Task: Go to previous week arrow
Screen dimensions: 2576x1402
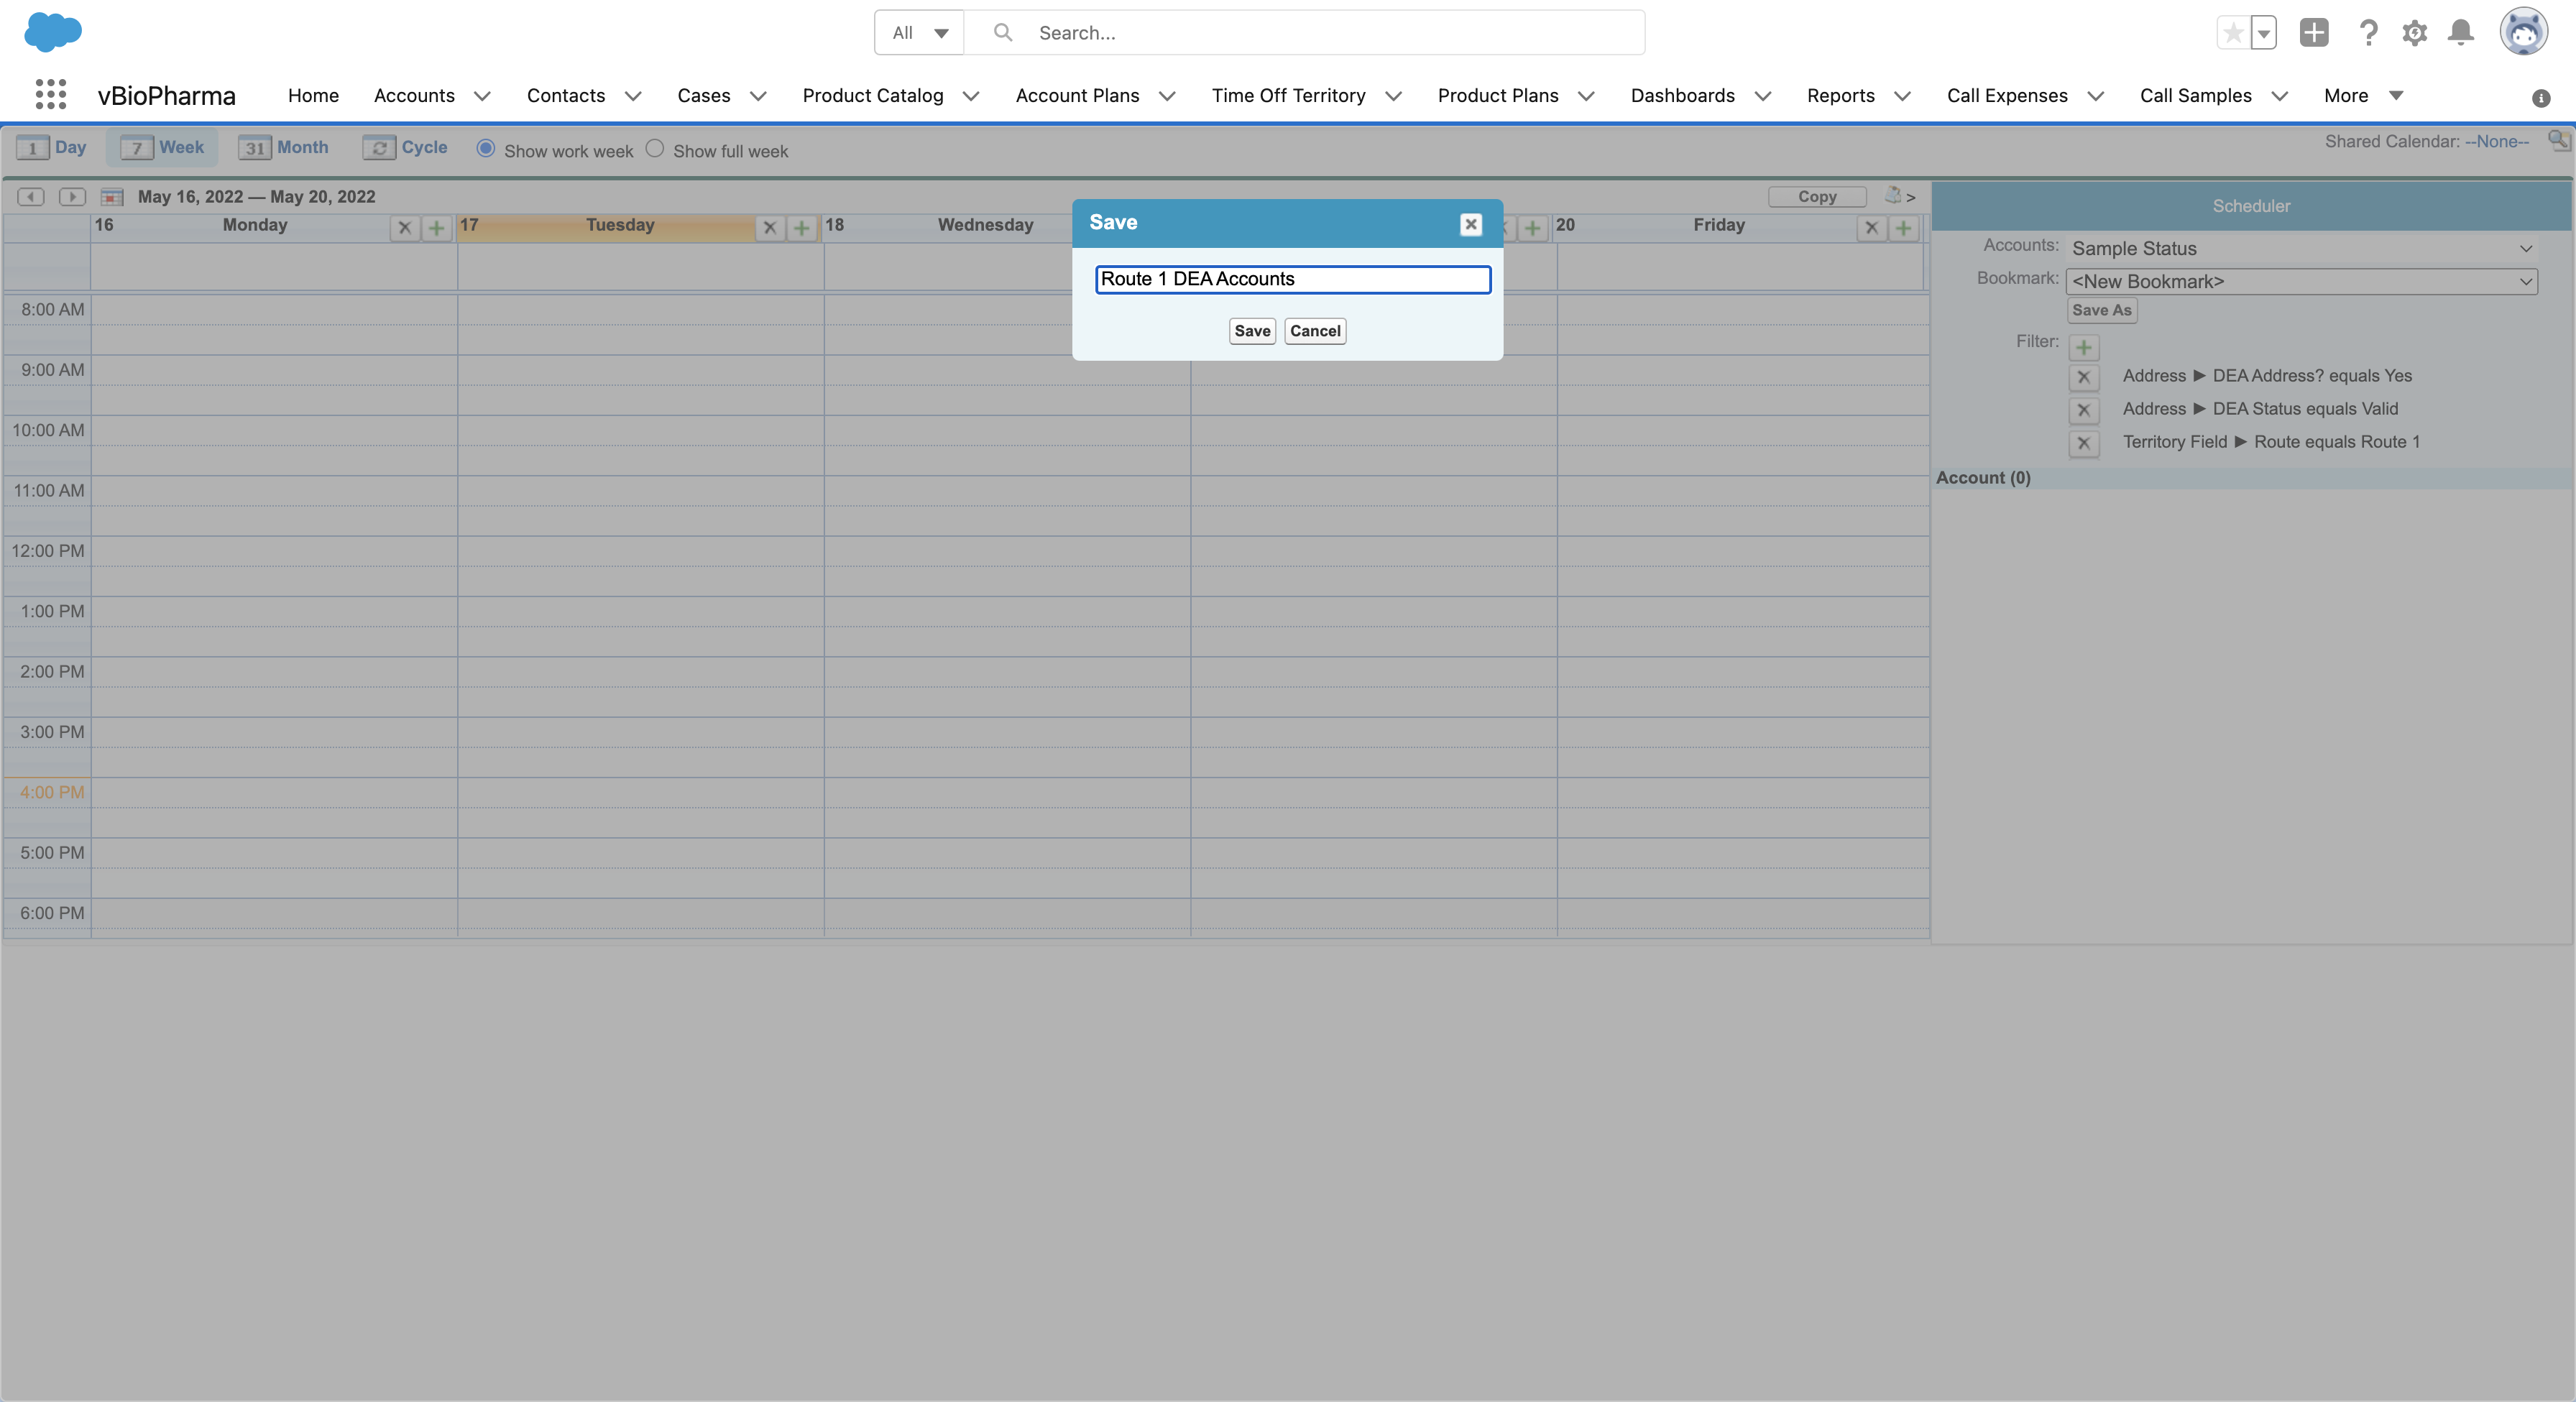Action: (x=31, y=197)
